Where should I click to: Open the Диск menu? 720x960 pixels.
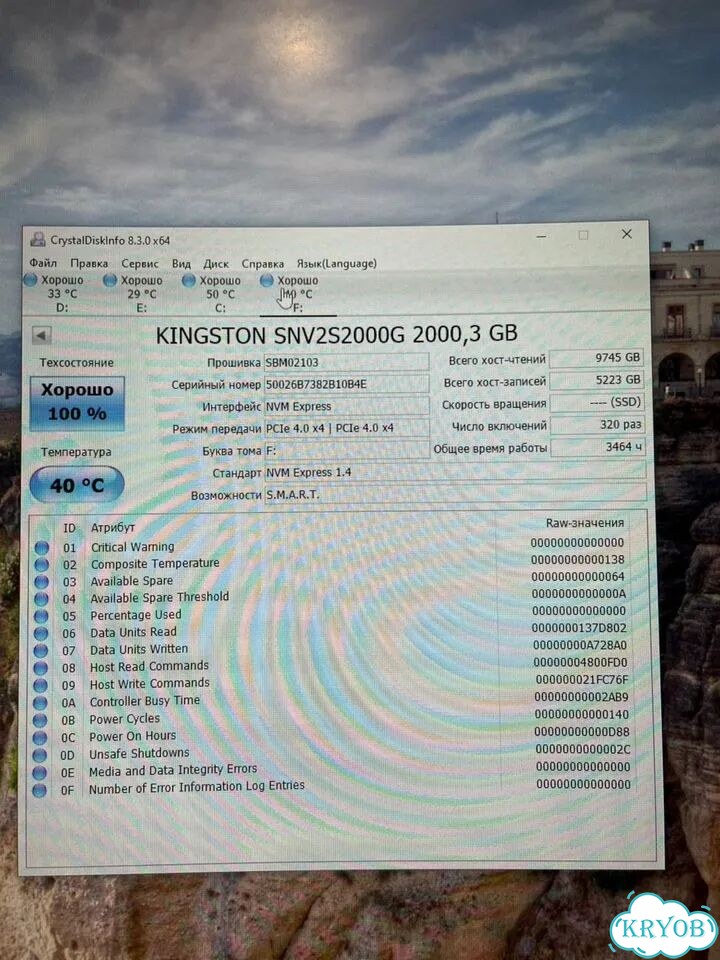click(216, 264)
